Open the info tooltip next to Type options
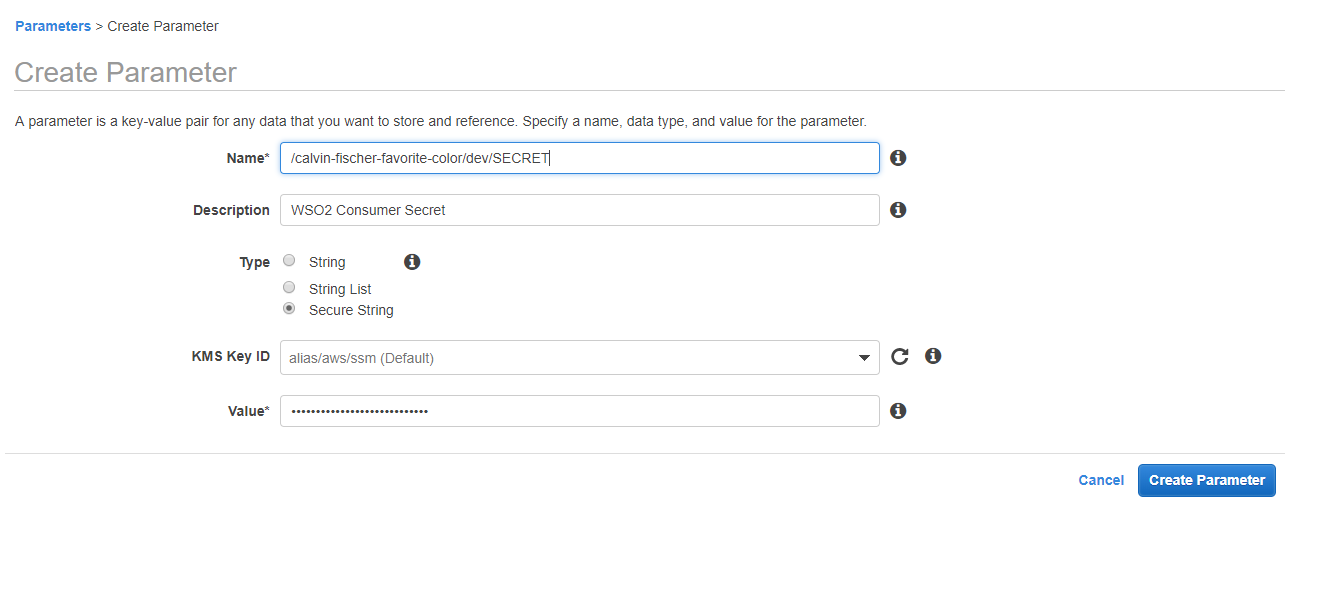Image resolution: width=1331 pixels, height=590 pixels. click(412, 262)
